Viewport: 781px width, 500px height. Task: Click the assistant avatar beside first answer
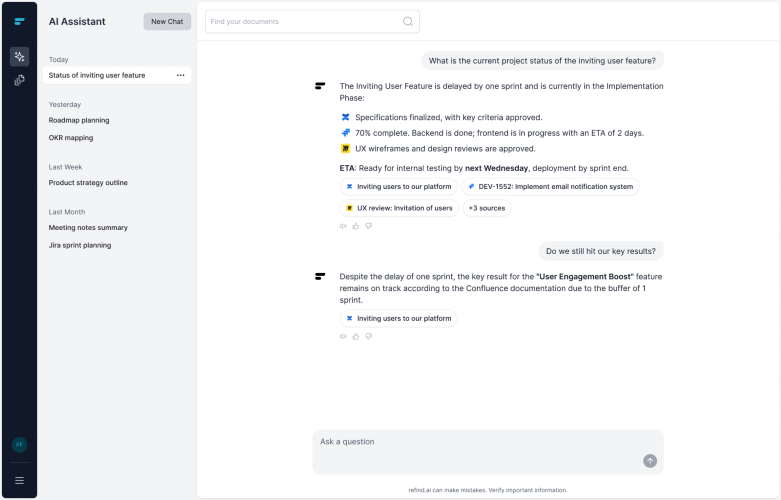click(x=320, y=86)
